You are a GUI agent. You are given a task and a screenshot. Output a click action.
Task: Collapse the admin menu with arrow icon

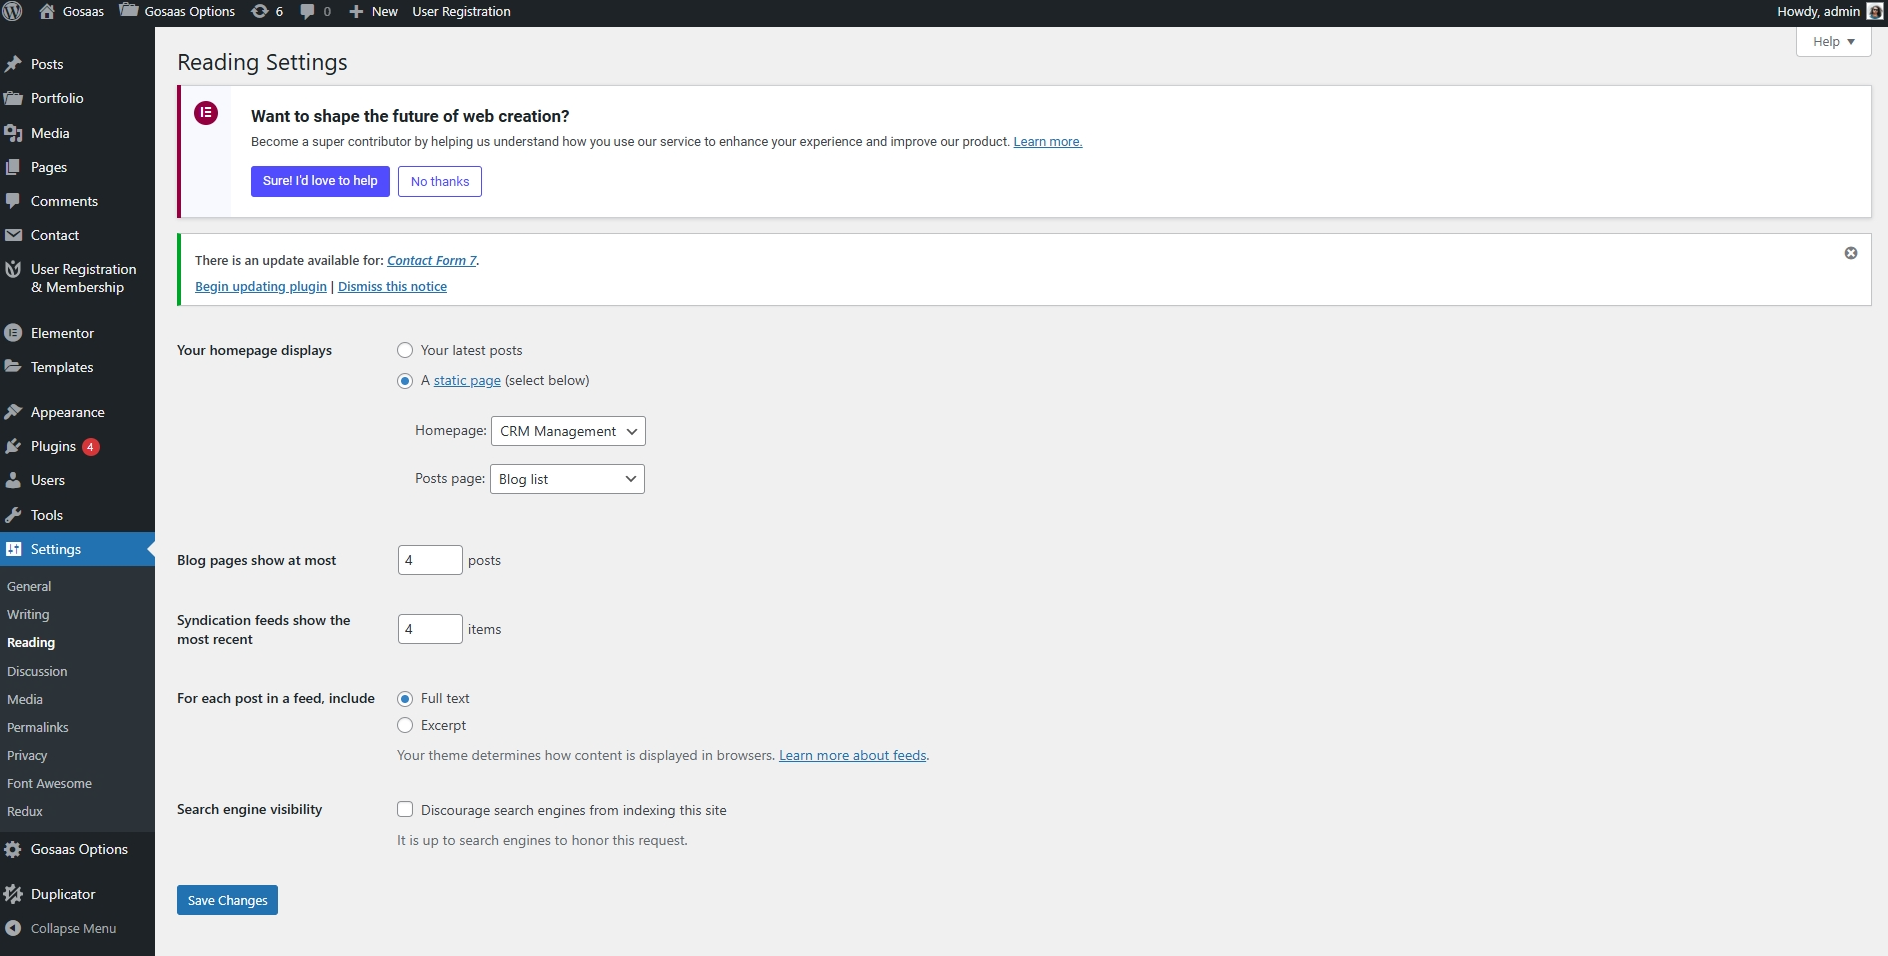click(13, 928)
